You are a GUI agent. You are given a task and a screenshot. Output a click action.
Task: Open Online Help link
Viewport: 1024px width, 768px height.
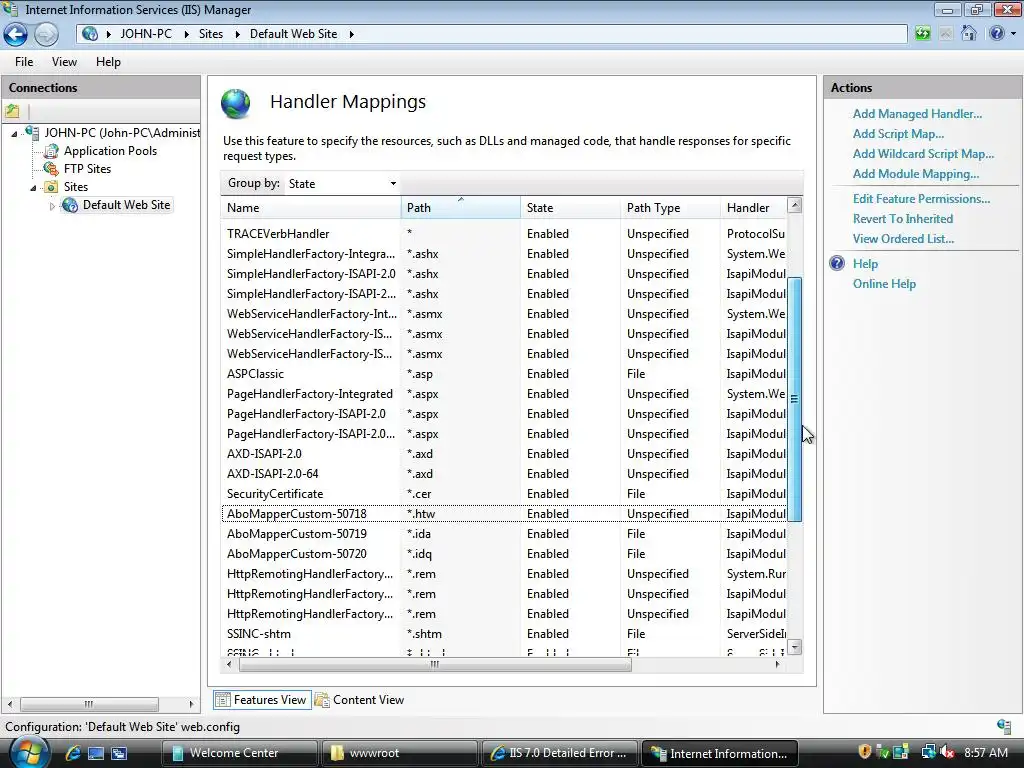pos(884,284)
